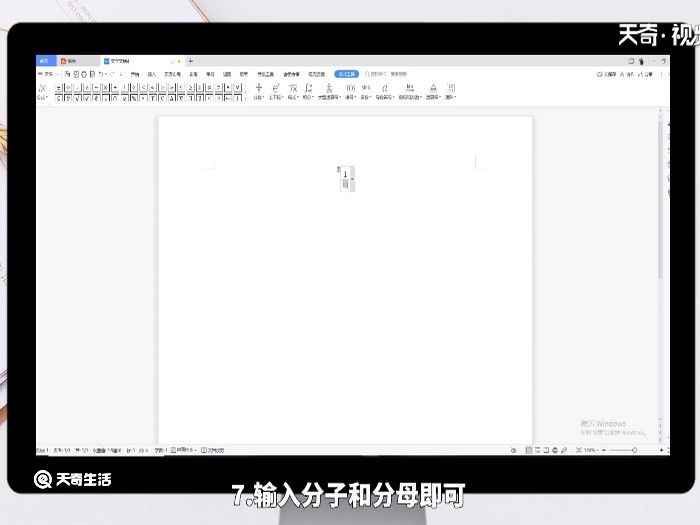700x525 pixels.
Task: Open the 函数 function dropdown
Action: coord(366,91)
